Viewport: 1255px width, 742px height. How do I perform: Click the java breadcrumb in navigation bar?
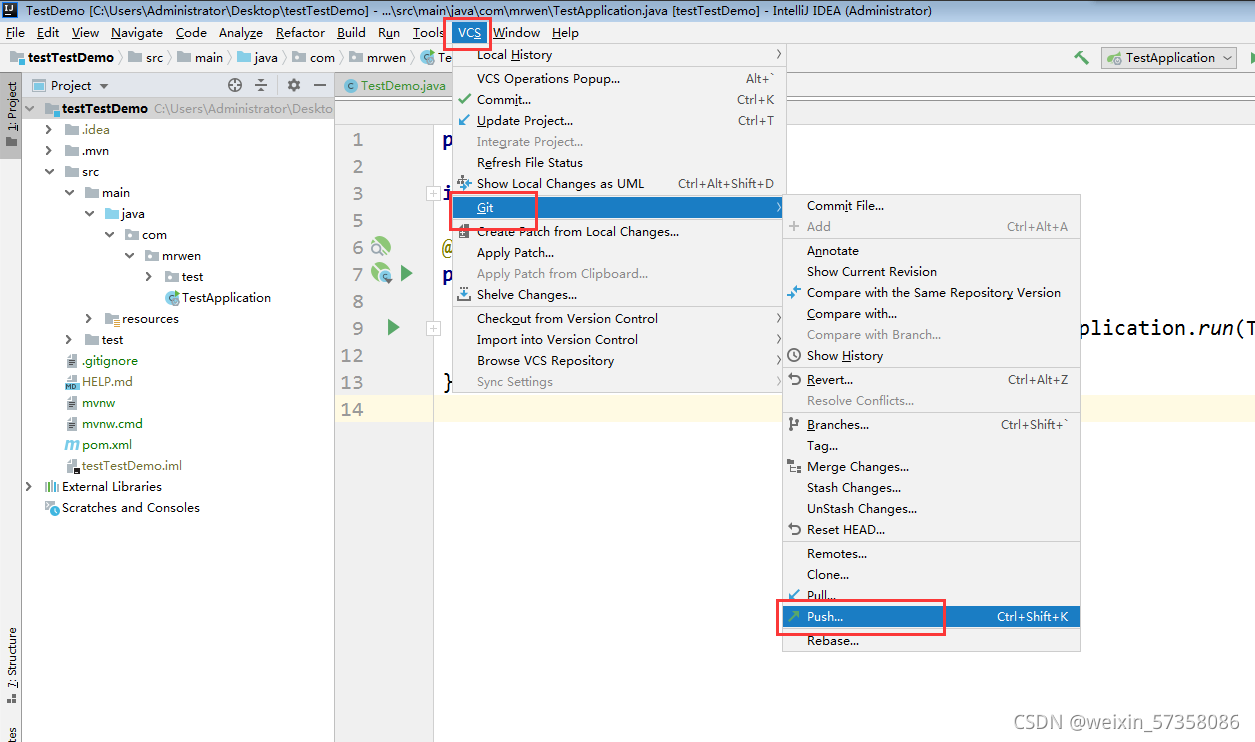257,58
